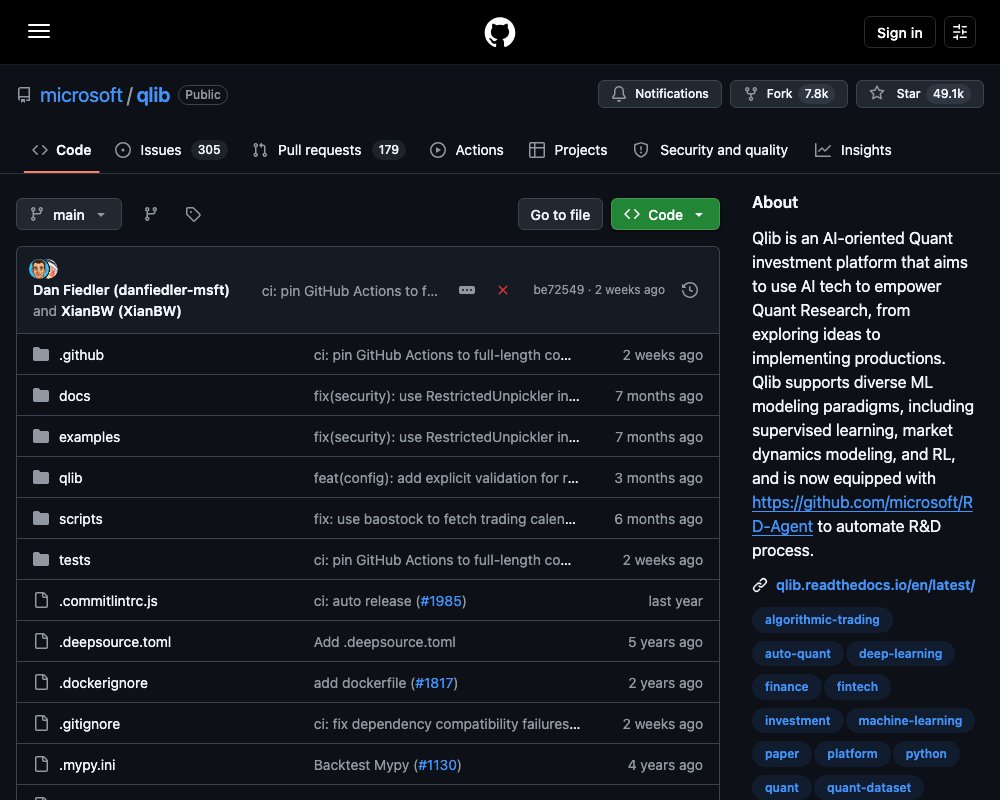The height and width of the screenshot is (800, 1000).
Task: Expand the commit message details ellipsis
Action: pos(467,290)
